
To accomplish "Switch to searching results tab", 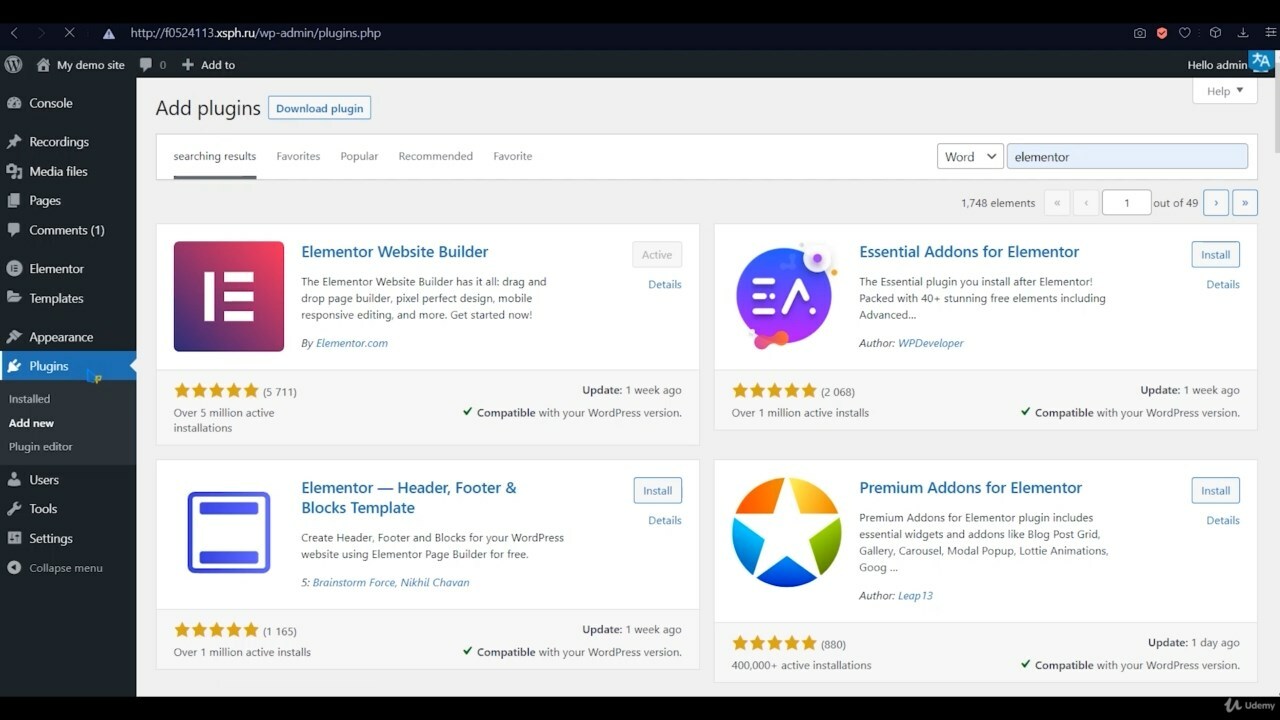I will click(x=215, y=156).
